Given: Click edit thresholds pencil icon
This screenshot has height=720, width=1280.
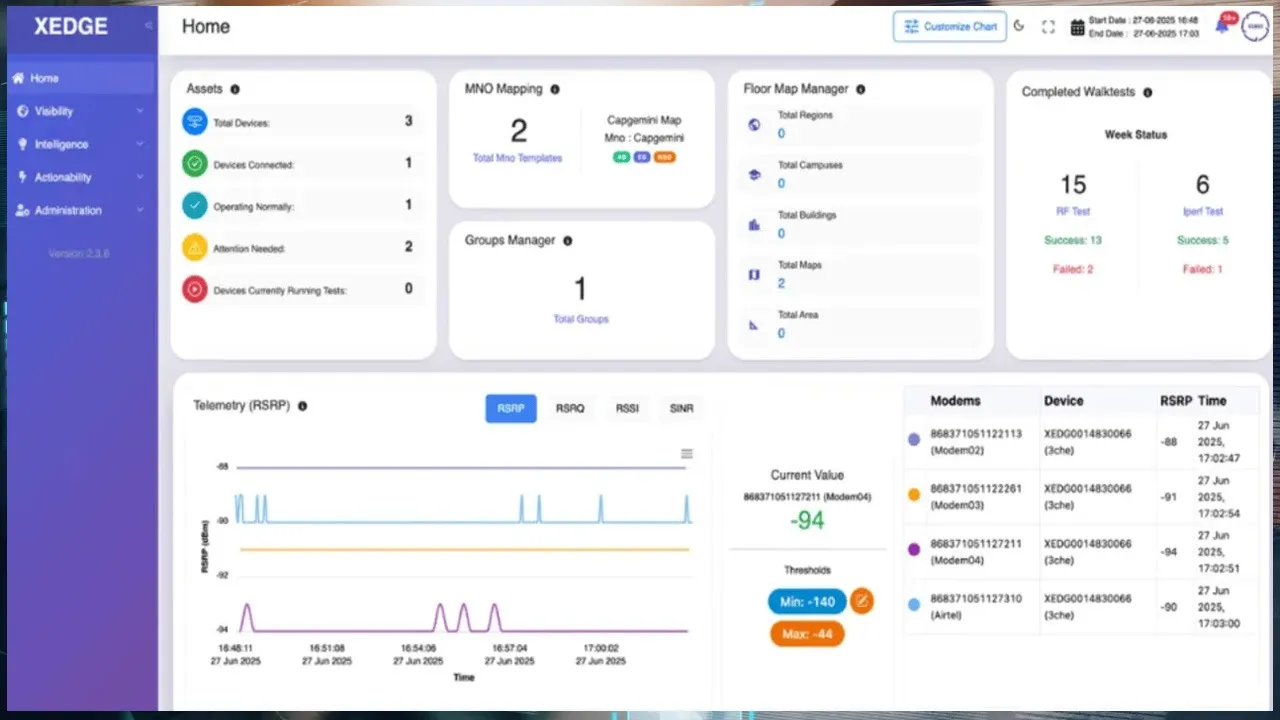Looking at the screenshot, I should coord(861,601).
